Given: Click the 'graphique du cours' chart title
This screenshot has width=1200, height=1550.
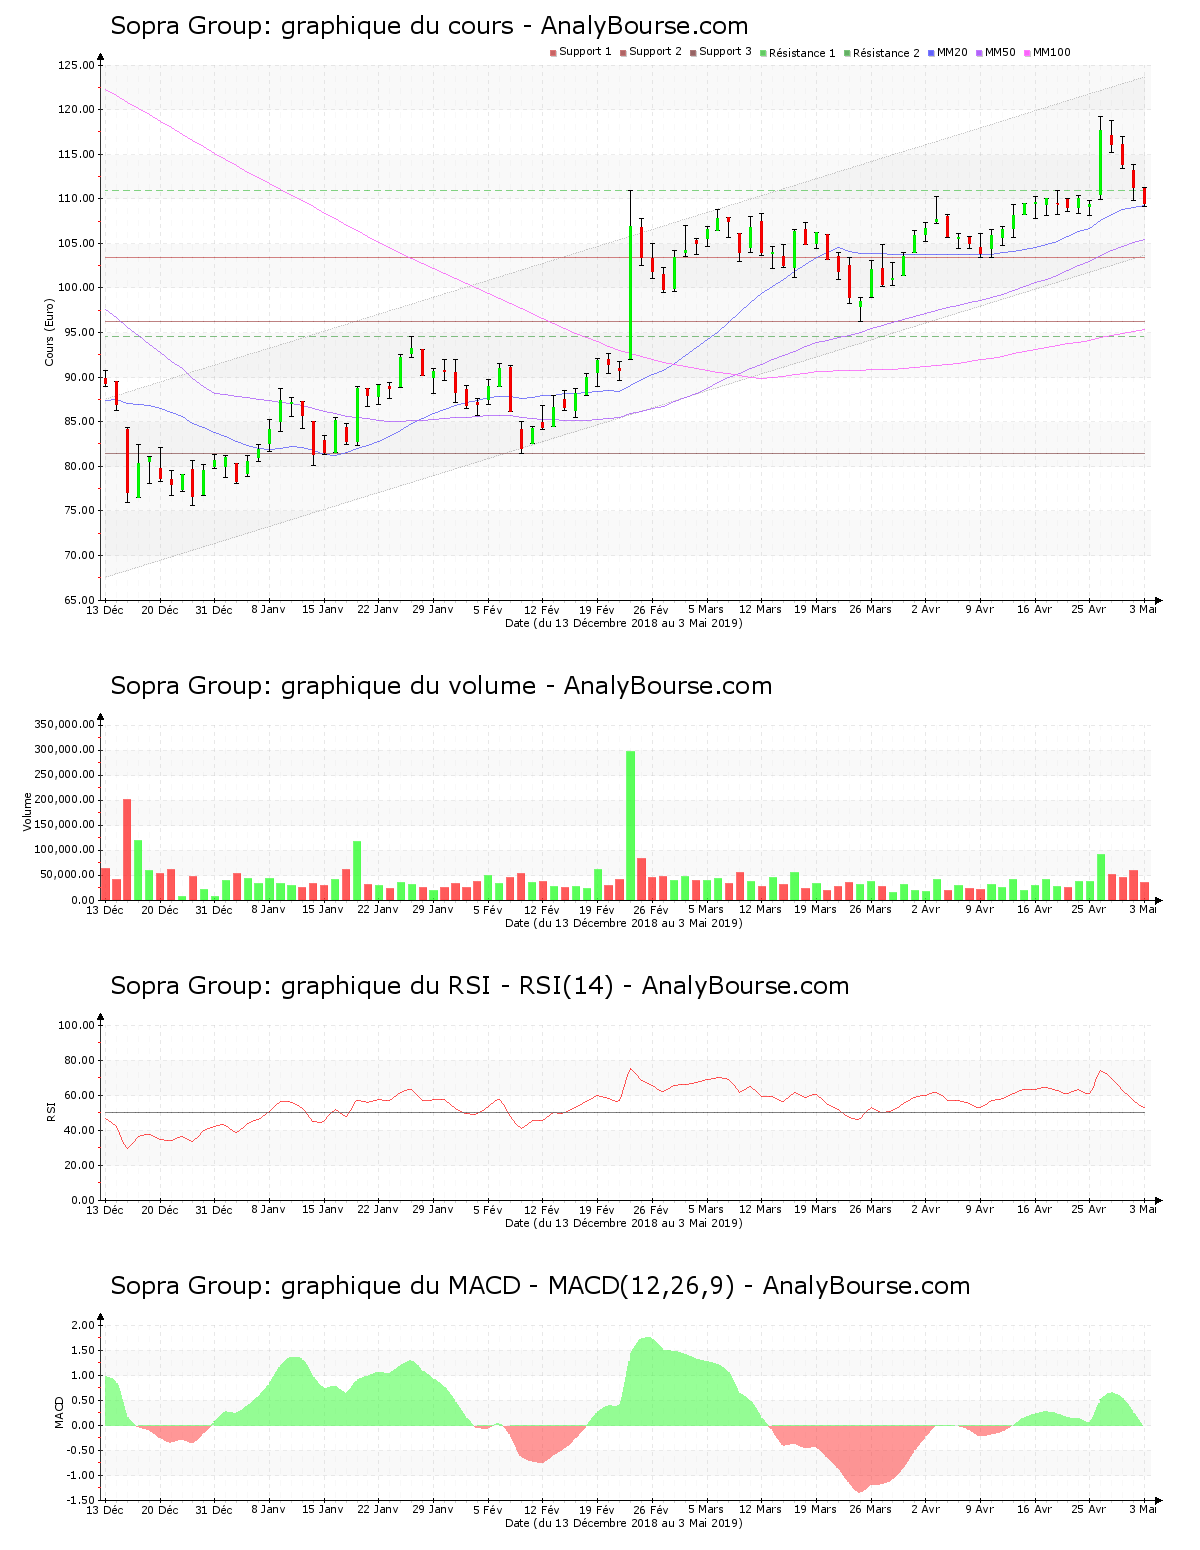Looking at the screenshot, I should pyautogui.click(x=429, y=26).
